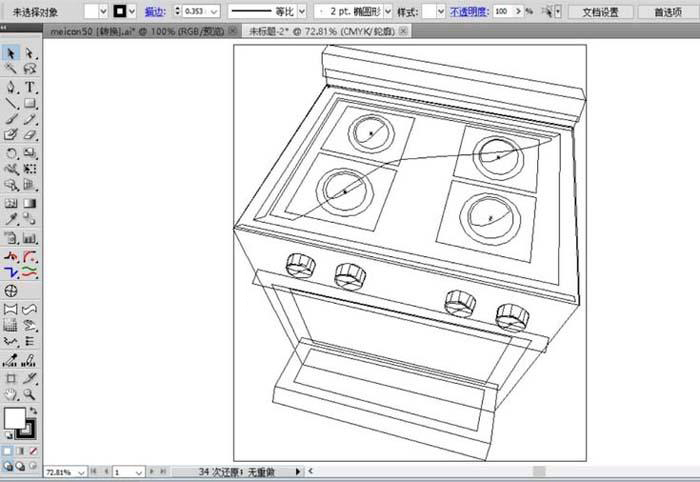This screenshot has height=482, width=700.
Task: Open the 不透明度 opacity panel link
Action: click(x=469, y=12)
